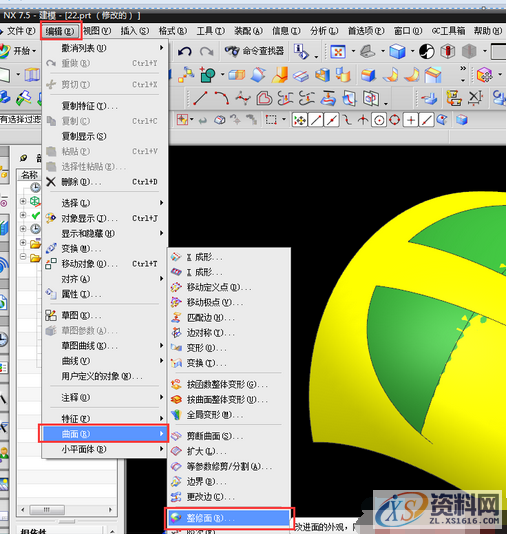
Task: Choose 移动对象(O)... menu entry
Action: pyautogui.click(x=105, y=264)
